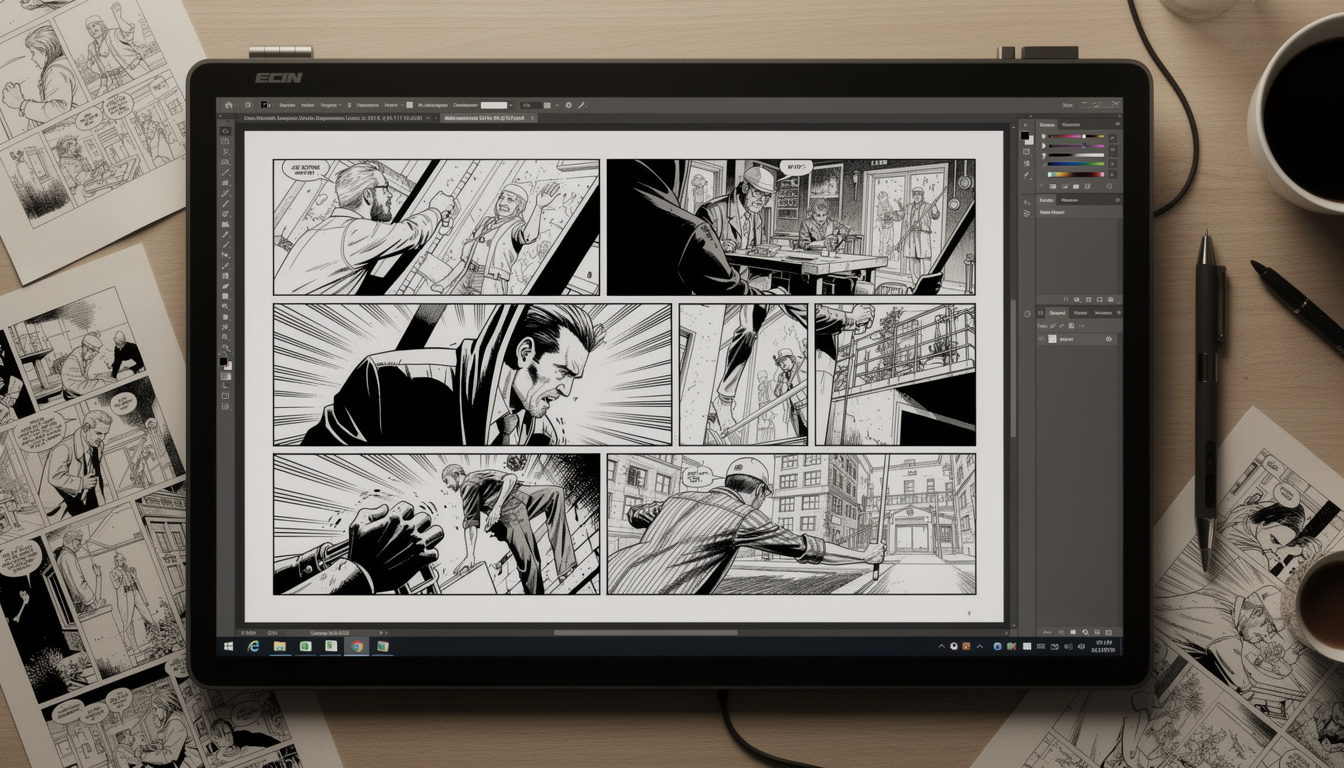Toggle the checkbox beside the layer thumbnail

[x=1042, y=339]
